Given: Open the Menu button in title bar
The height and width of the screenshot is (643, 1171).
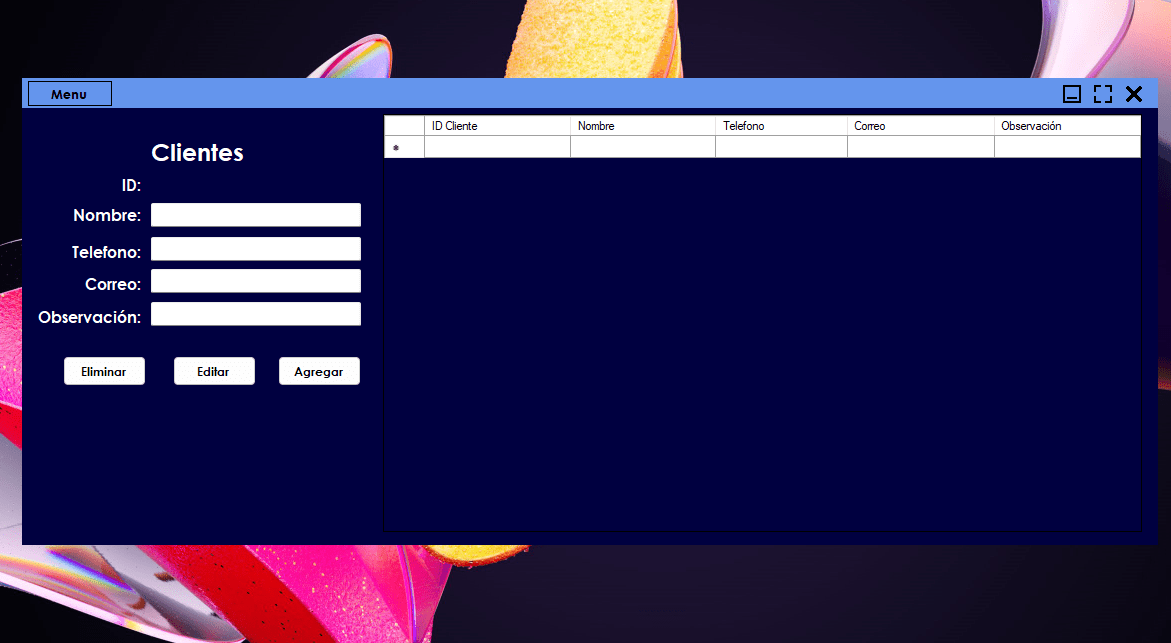Looking at the screenshot, I should click(69, 94).
